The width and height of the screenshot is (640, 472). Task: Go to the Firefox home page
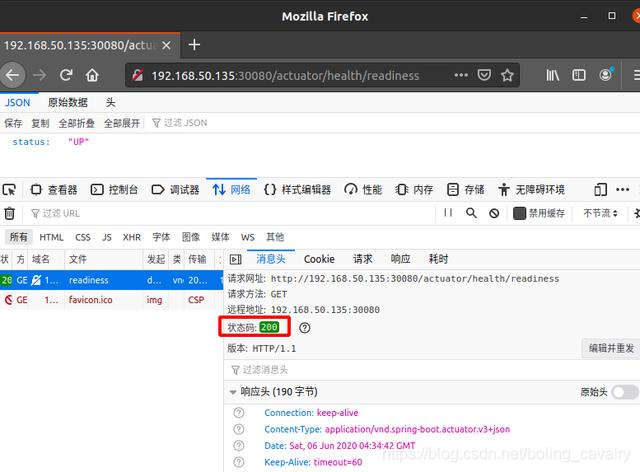(x=92, y=75)
